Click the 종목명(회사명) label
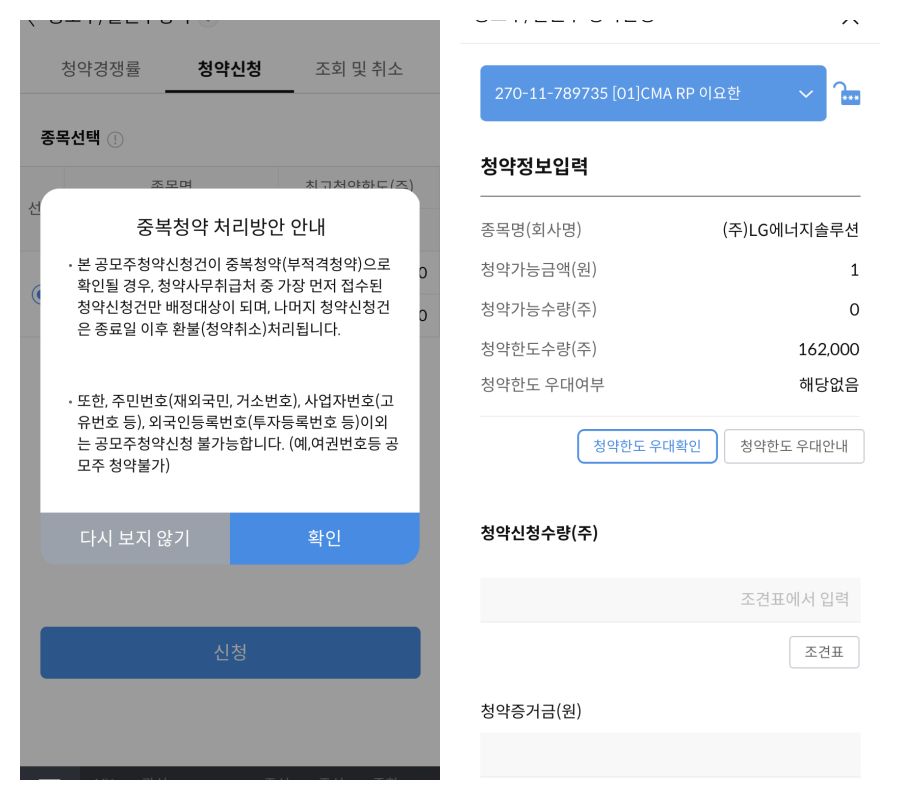This screenshot has height=800, width=900. [x=531, y=230]
